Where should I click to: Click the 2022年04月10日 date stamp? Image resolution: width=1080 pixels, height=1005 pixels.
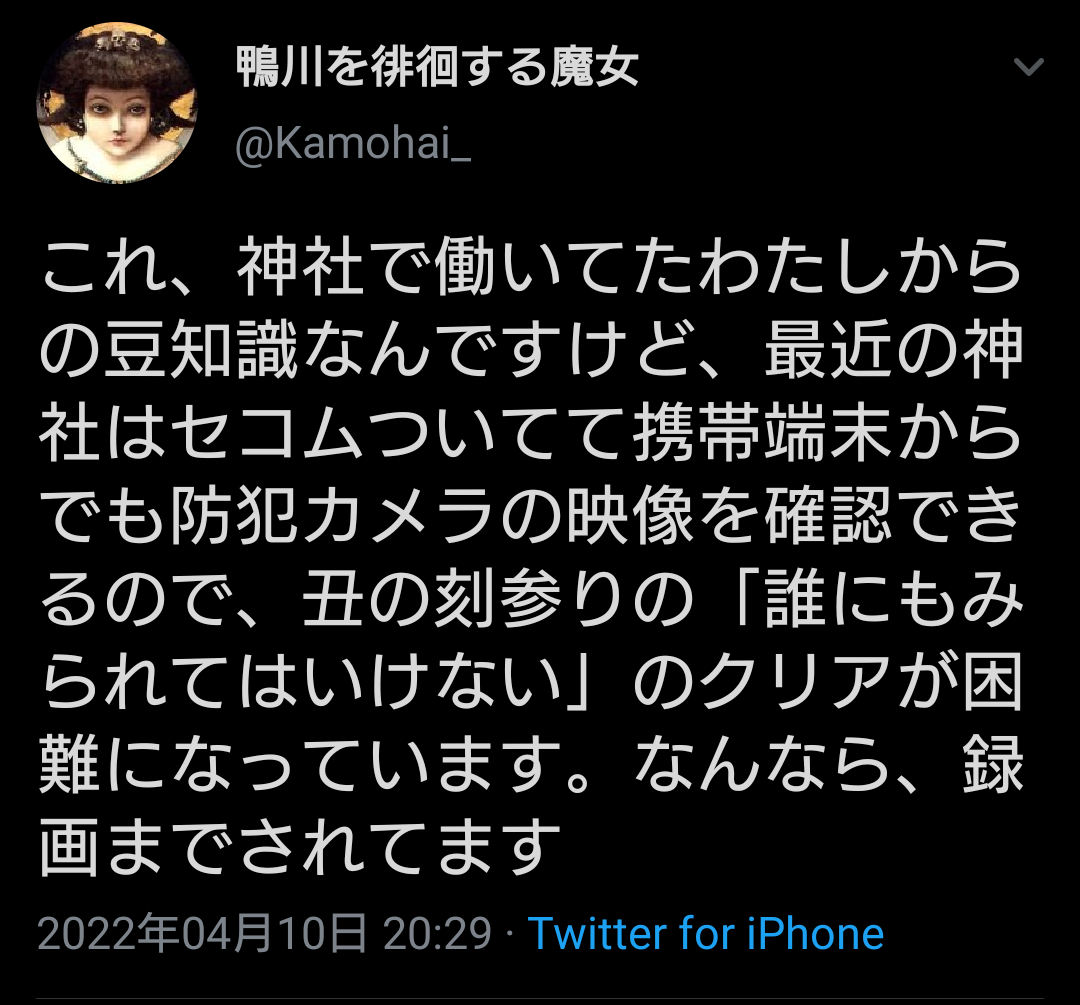point(202,933)
